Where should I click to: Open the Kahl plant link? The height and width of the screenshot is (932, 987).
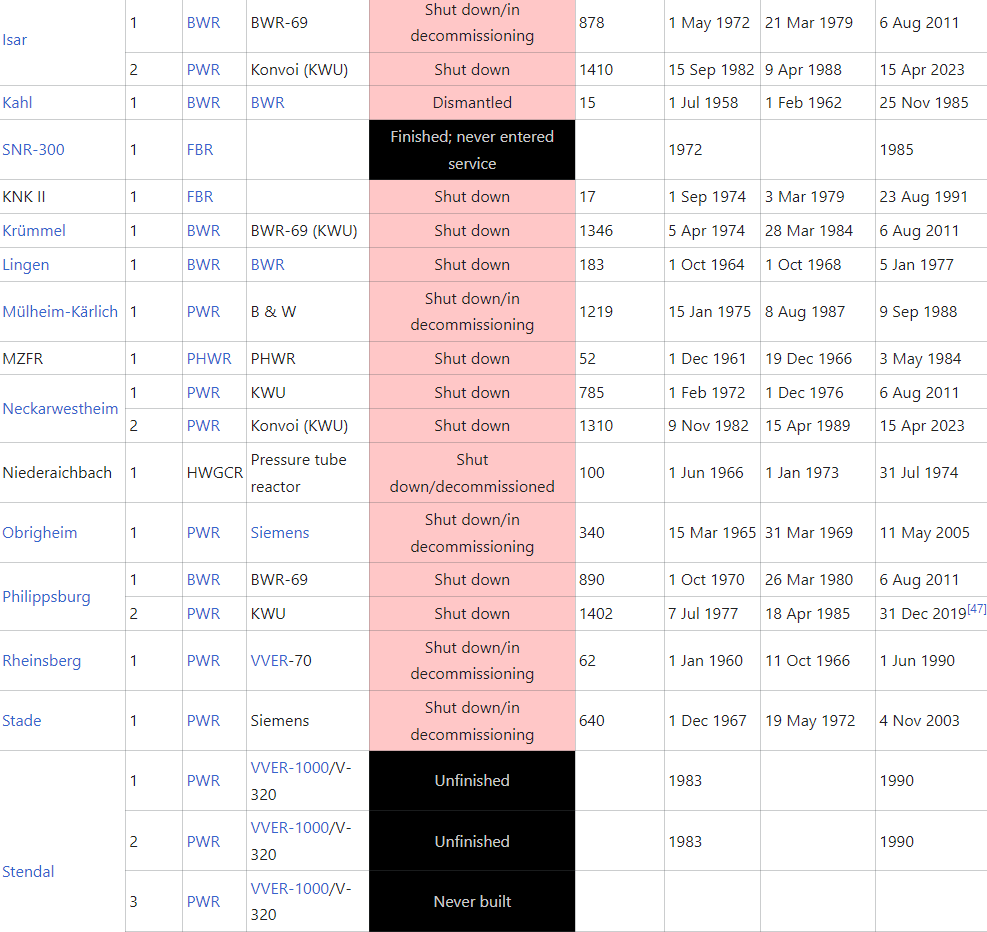17,103
